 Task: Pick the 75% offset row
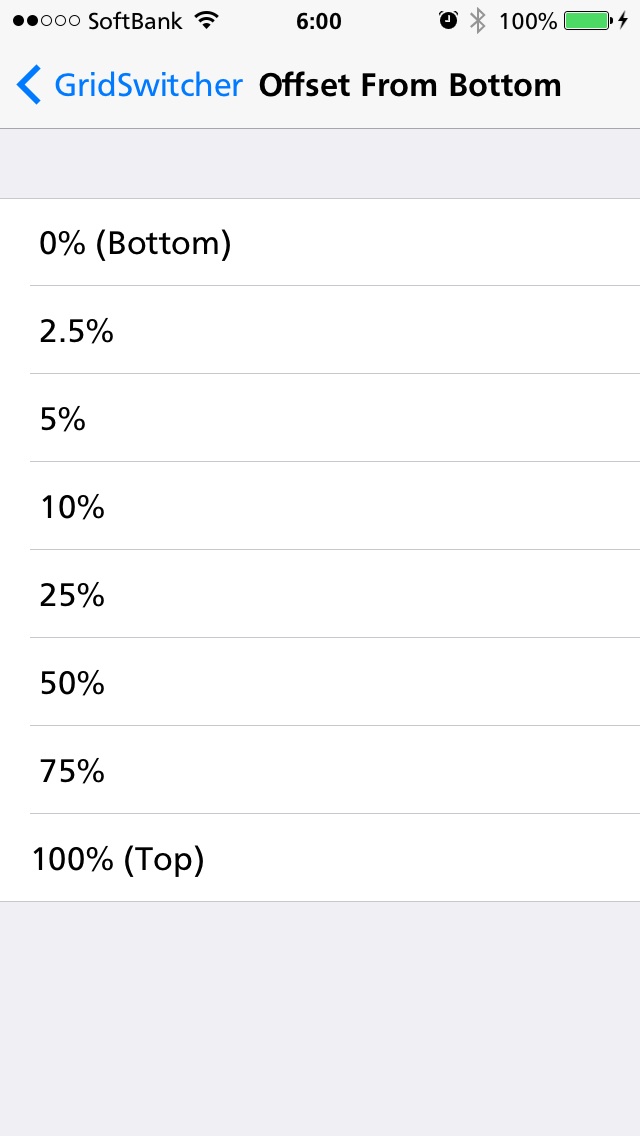(x=320, y=769)
